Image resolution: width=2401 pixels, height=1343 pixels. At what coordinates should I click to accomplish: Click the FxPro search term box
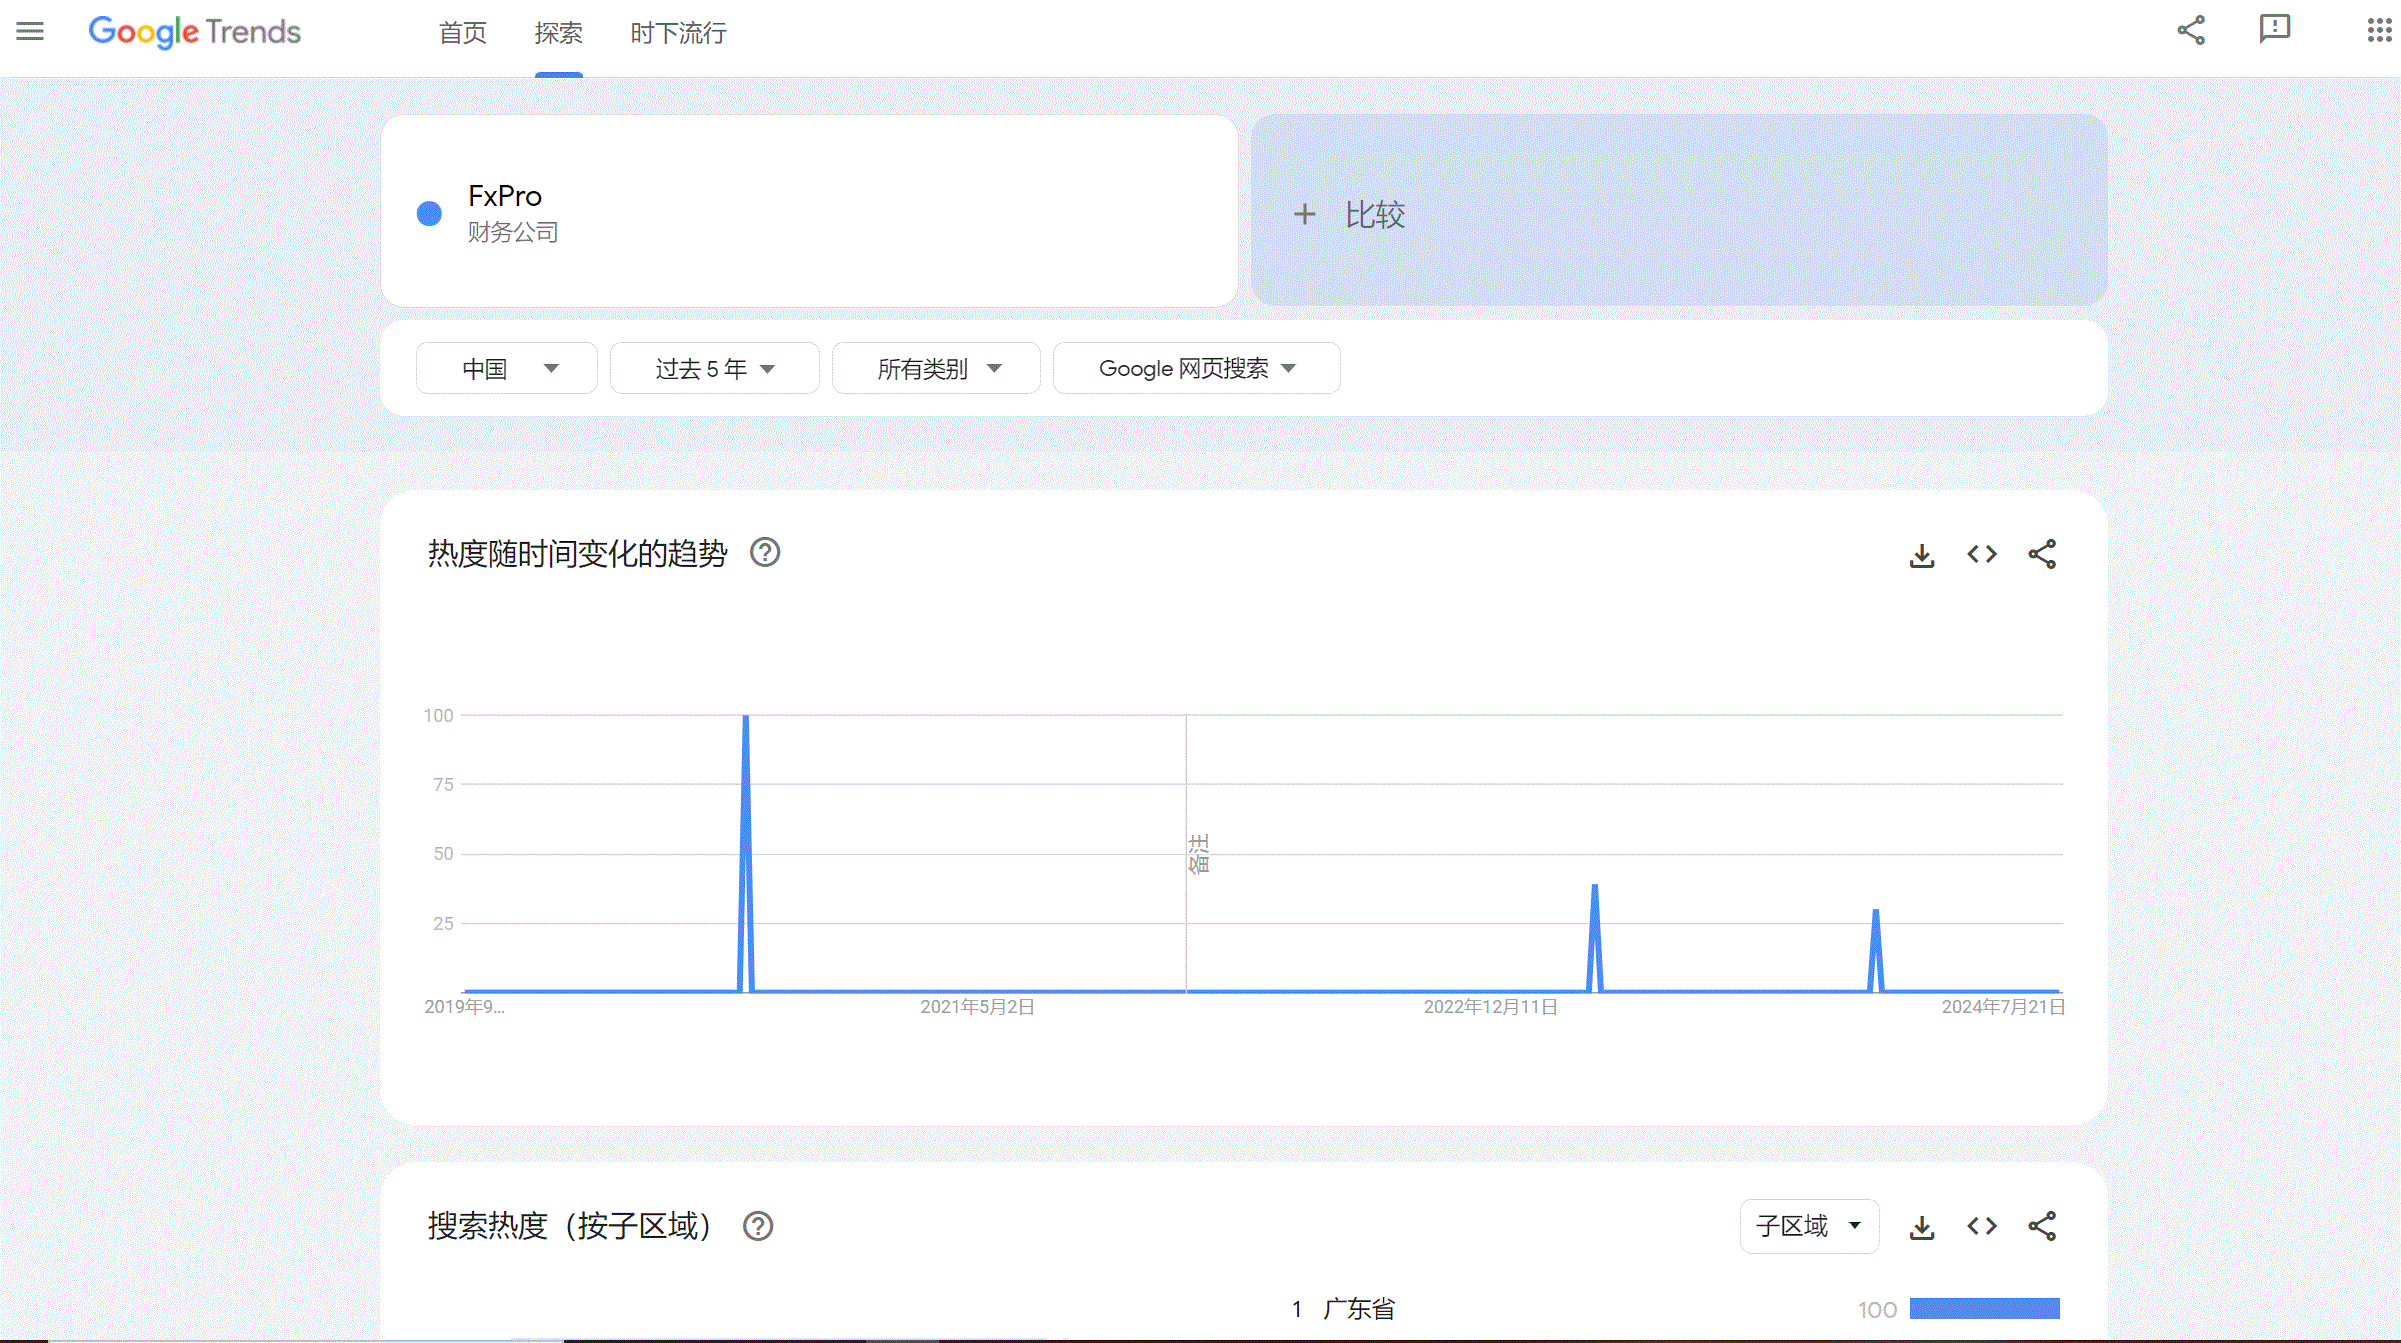tap(810, 211)
